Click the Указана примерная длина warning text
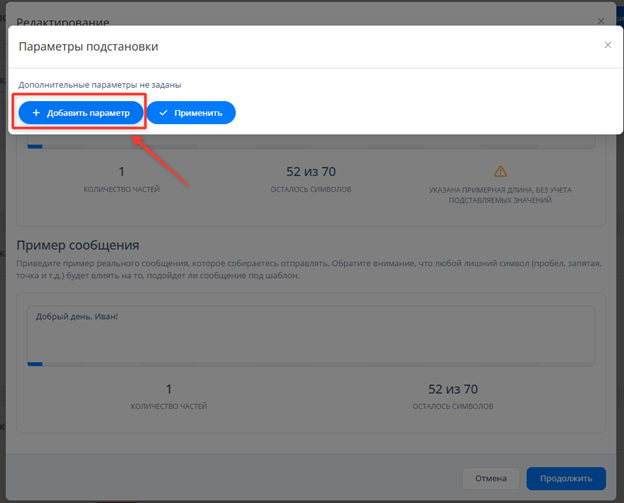 (x=500, y=194)
